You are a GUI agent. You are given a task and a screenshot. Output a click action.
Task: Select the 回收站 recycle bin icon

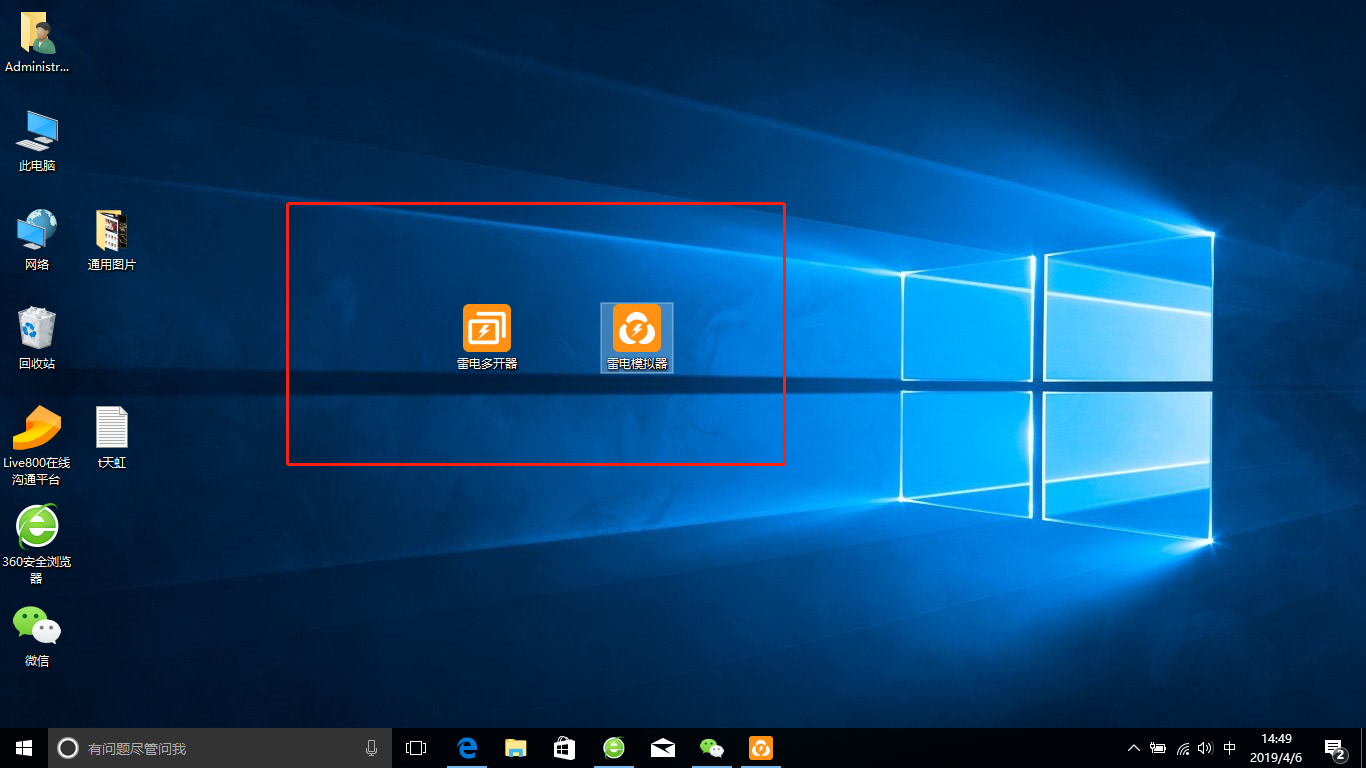click(x=37, y=339)
